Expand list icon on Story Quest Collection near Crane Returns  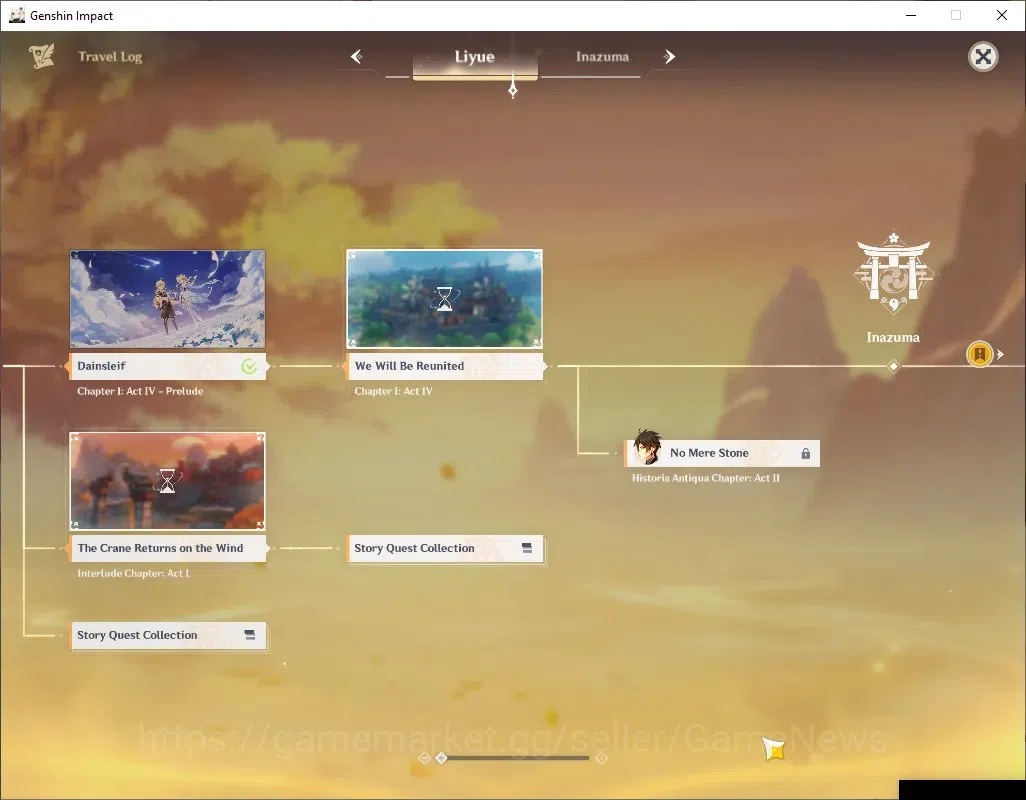pos(527,548)
